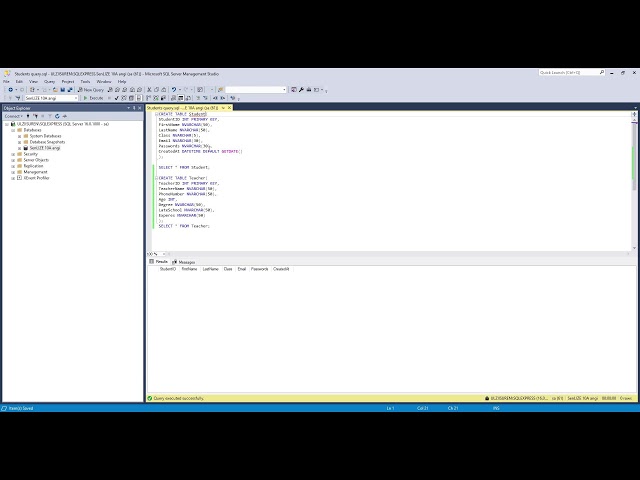Switch to the Messages tab

point(184,262)
